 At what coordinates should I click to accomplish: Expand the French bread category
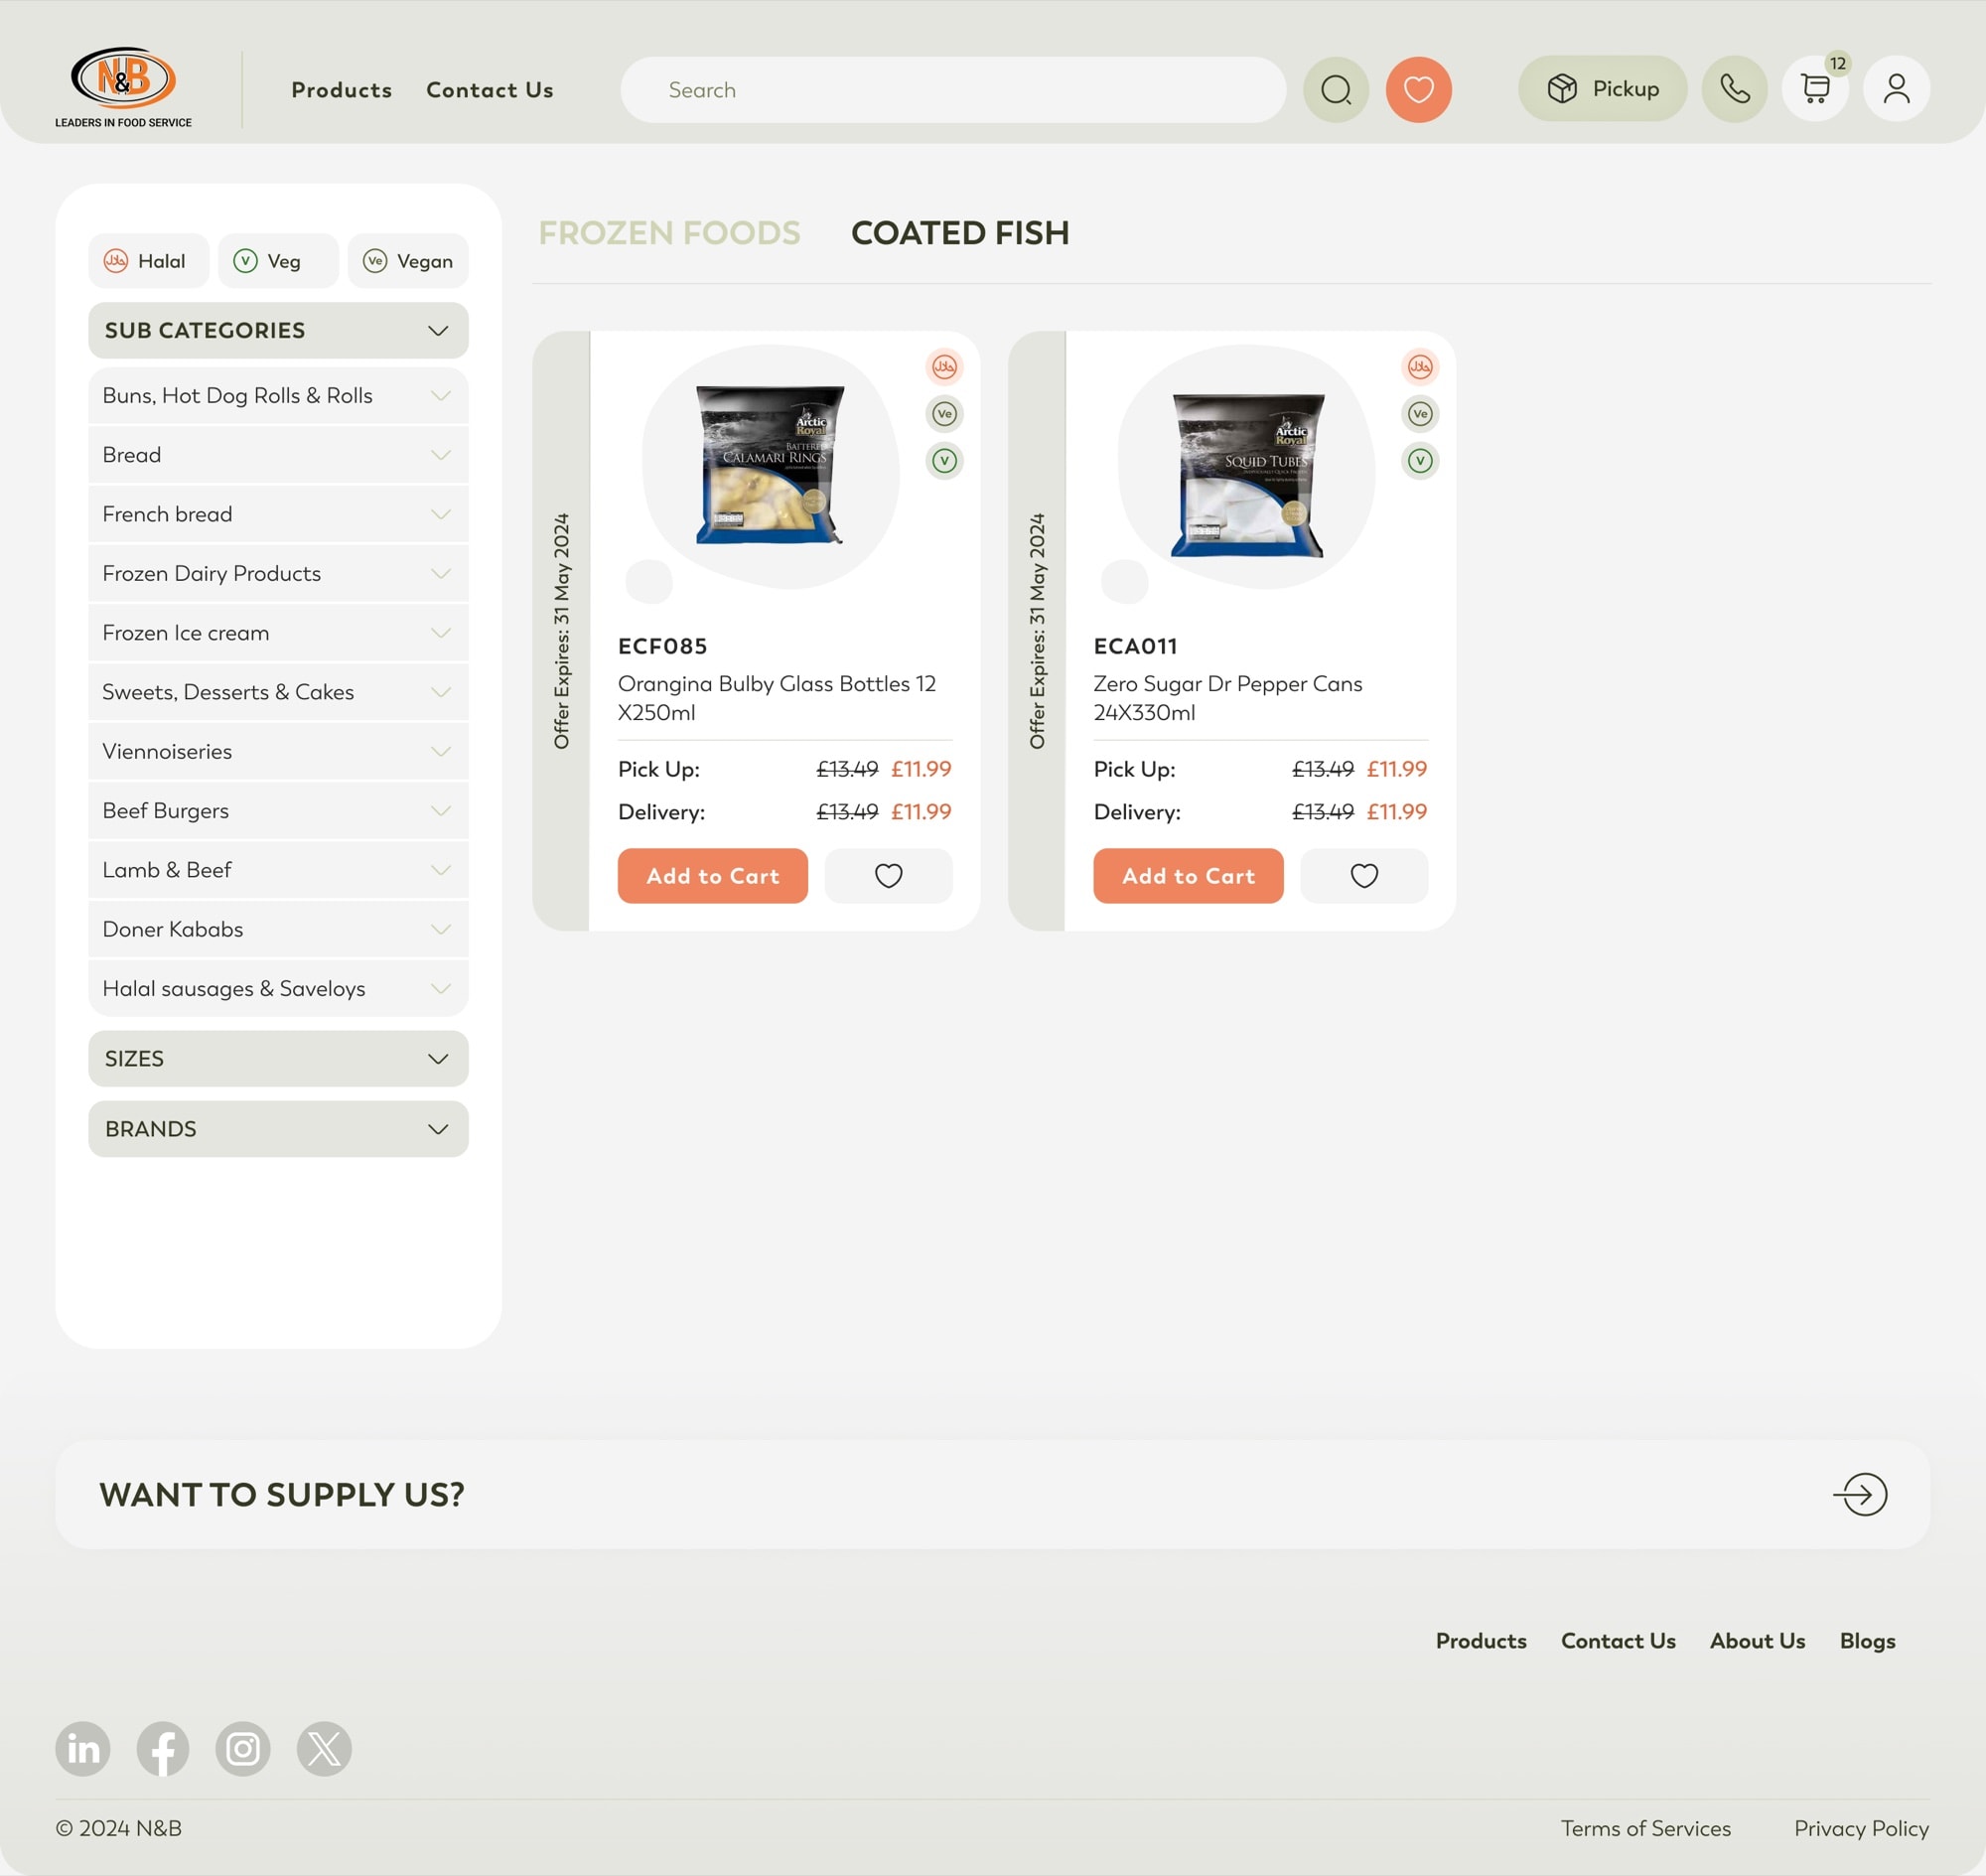278,514
